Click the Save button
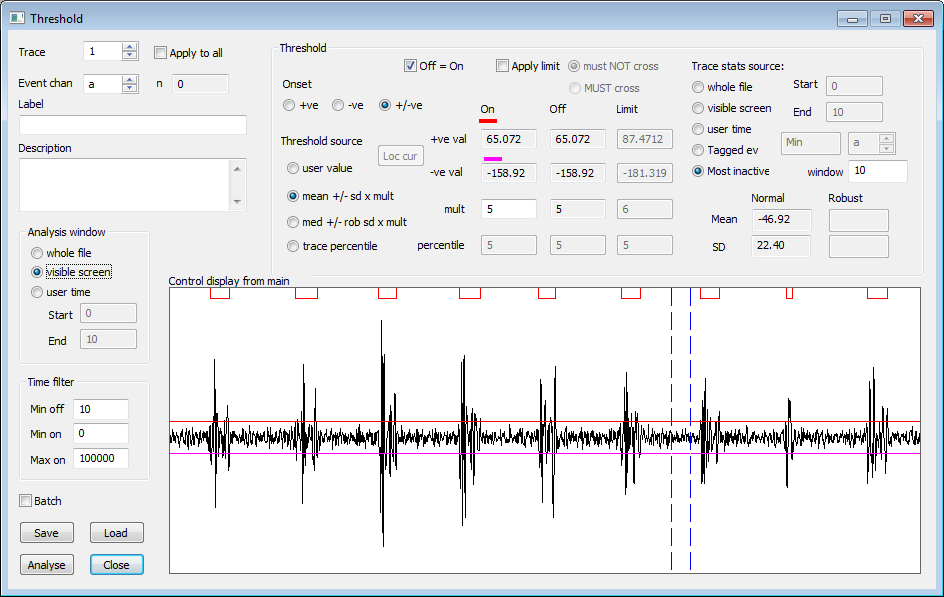 [x=46, y=533]
